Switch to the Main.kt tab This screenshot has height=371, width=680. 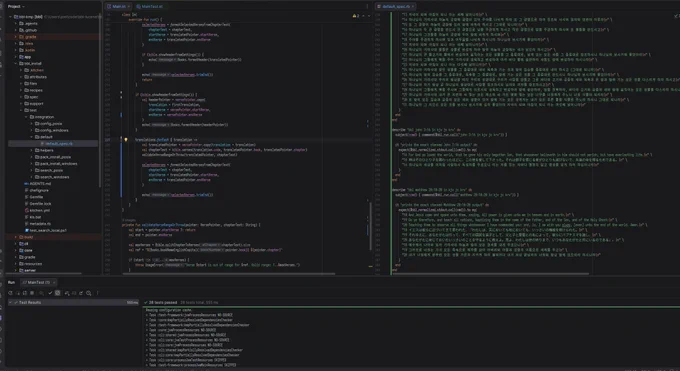[118, 7]
